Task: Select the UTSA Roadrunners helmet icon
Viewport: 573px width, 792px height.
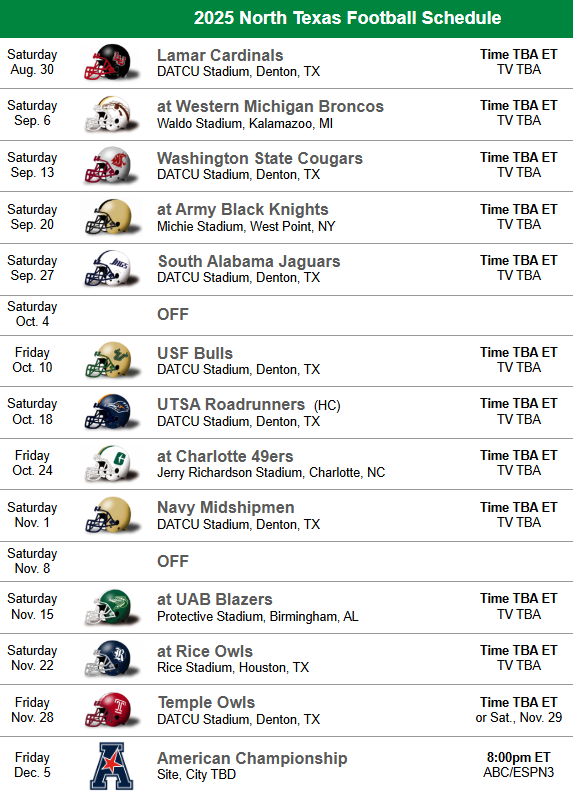Action: (x=111, y=412)
